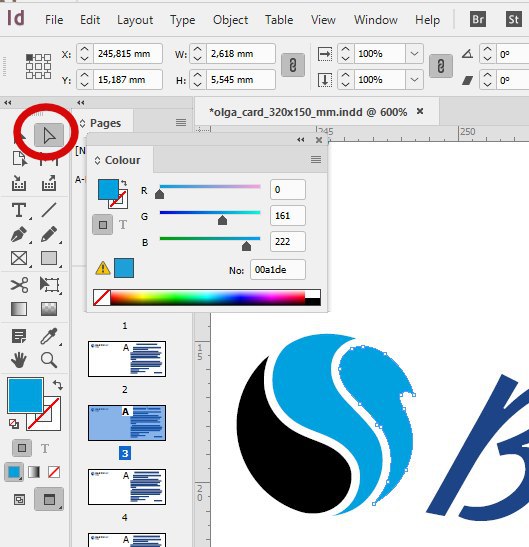Toggle constrain width and height proportions link
This screenshot has height=547, width=529.
point(293,65)
